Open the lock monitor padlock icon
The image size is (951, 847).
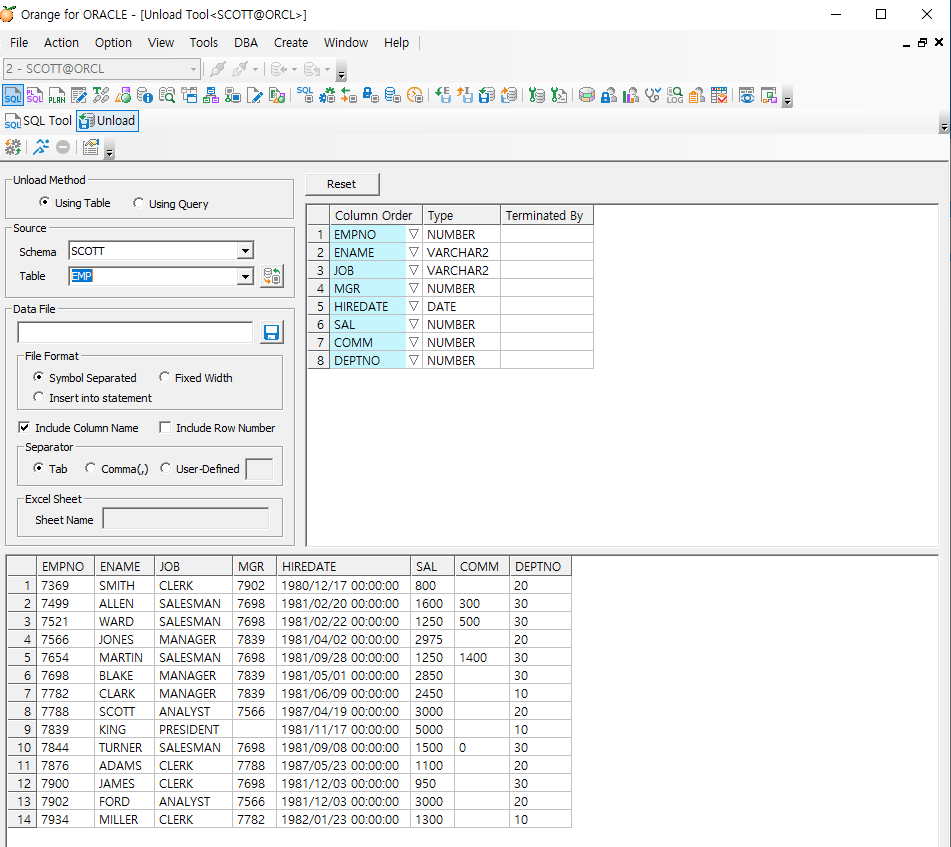371,95
